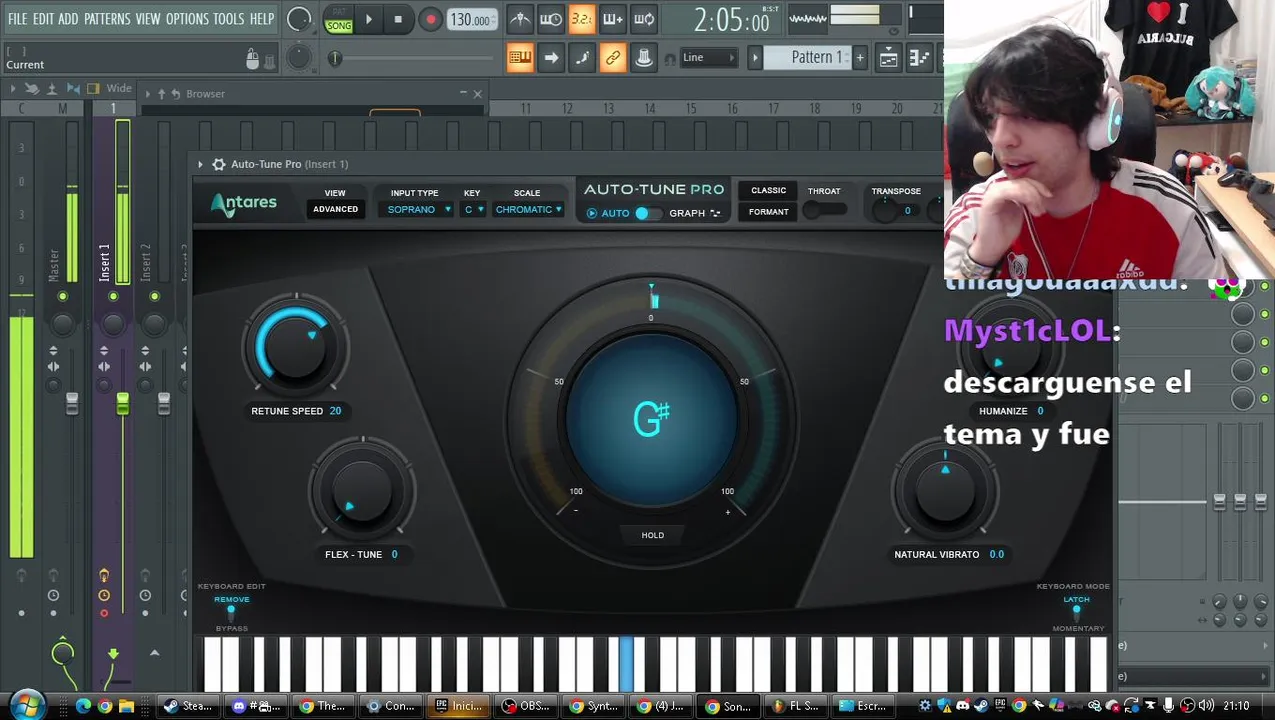The image size is (1275, 720).
Task: Toggle overdub/blend recording icon
Action: [x=612, y=19]
